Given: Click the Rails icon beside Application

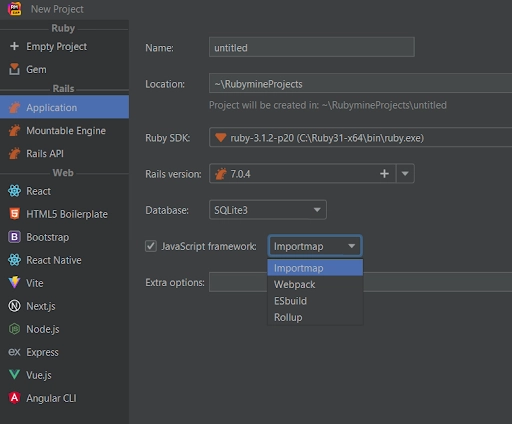Looking at the screenshot, I should coord(14,107).
